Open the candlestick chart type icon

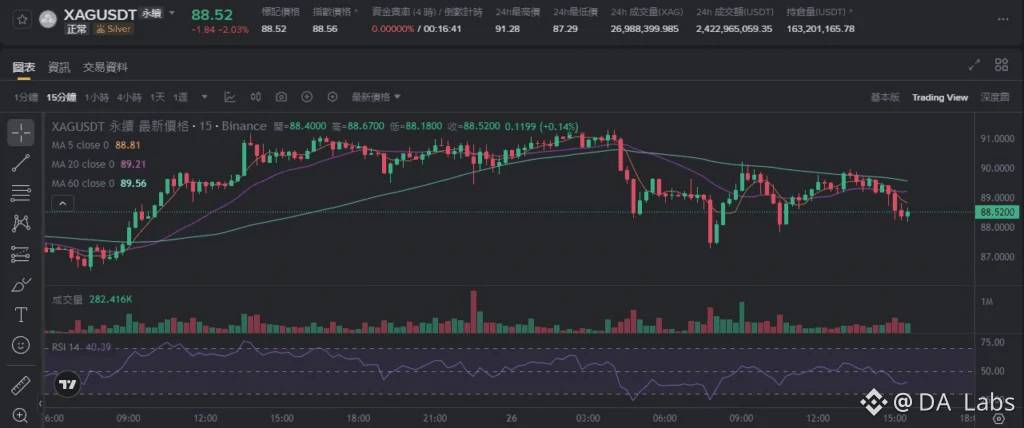coord(256,97)
